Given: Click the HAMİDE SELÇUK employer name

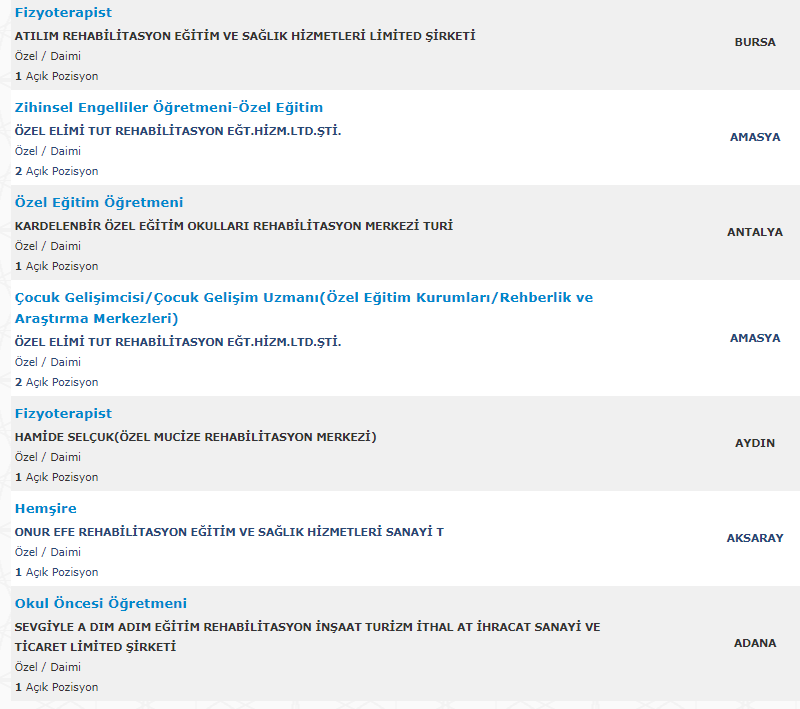Looking at the screenshot, I should click(x=195, y=437).
